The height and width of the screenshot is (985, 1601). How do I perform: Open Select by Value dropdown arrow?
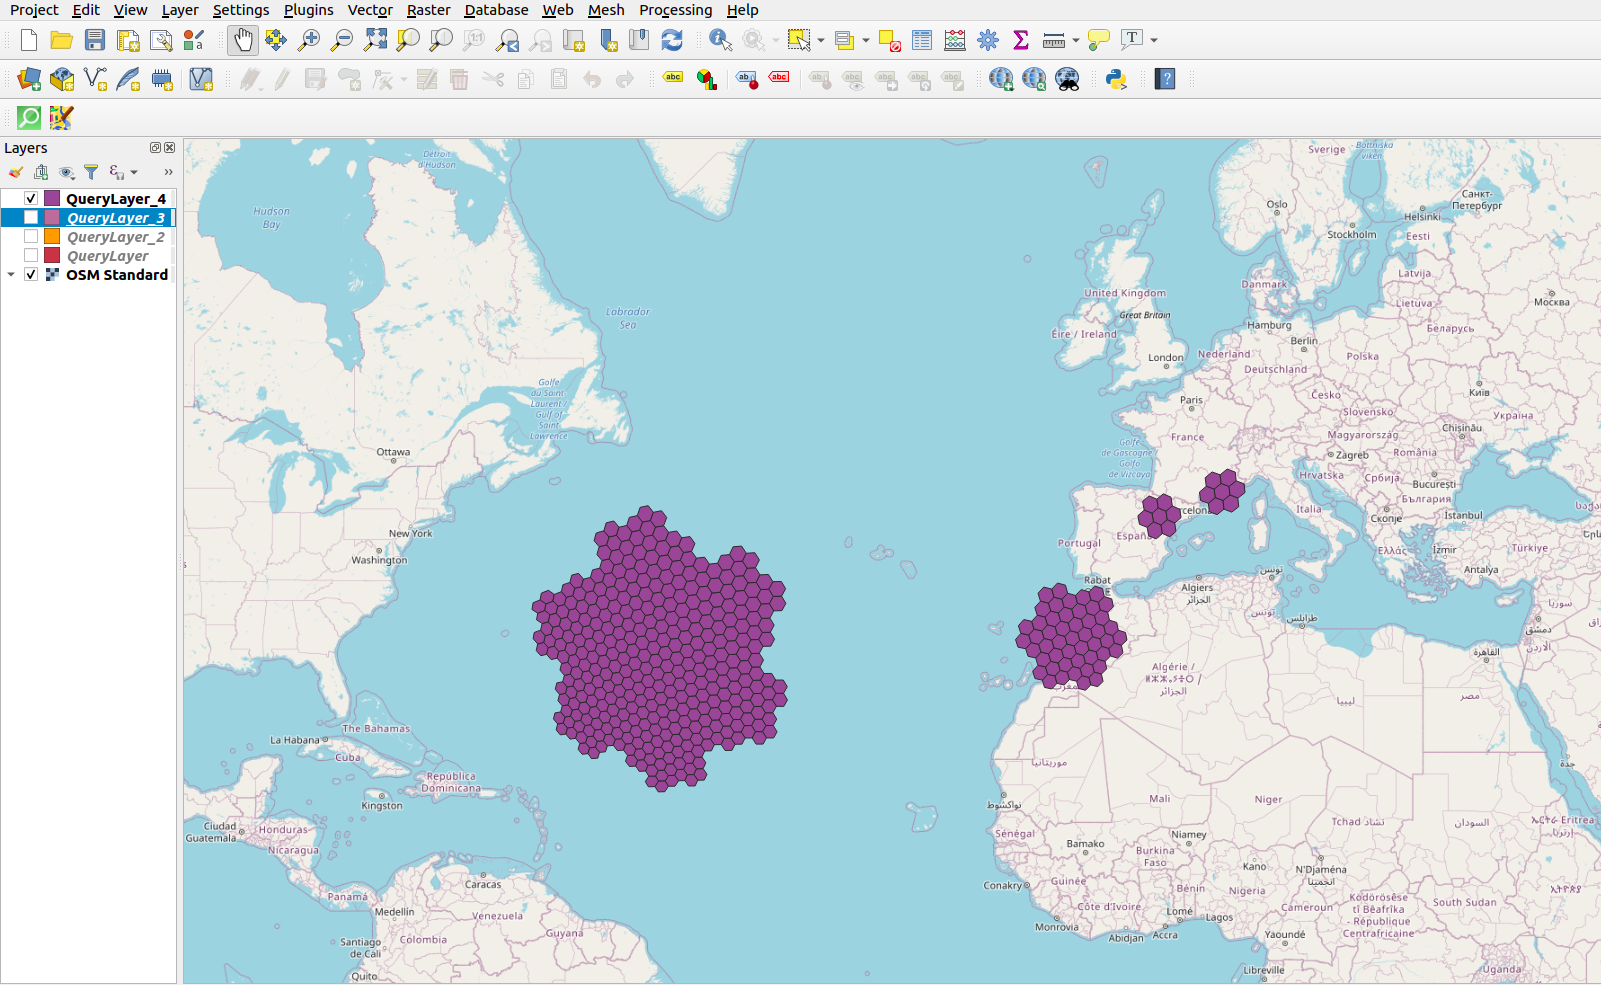tap(866, 40)
